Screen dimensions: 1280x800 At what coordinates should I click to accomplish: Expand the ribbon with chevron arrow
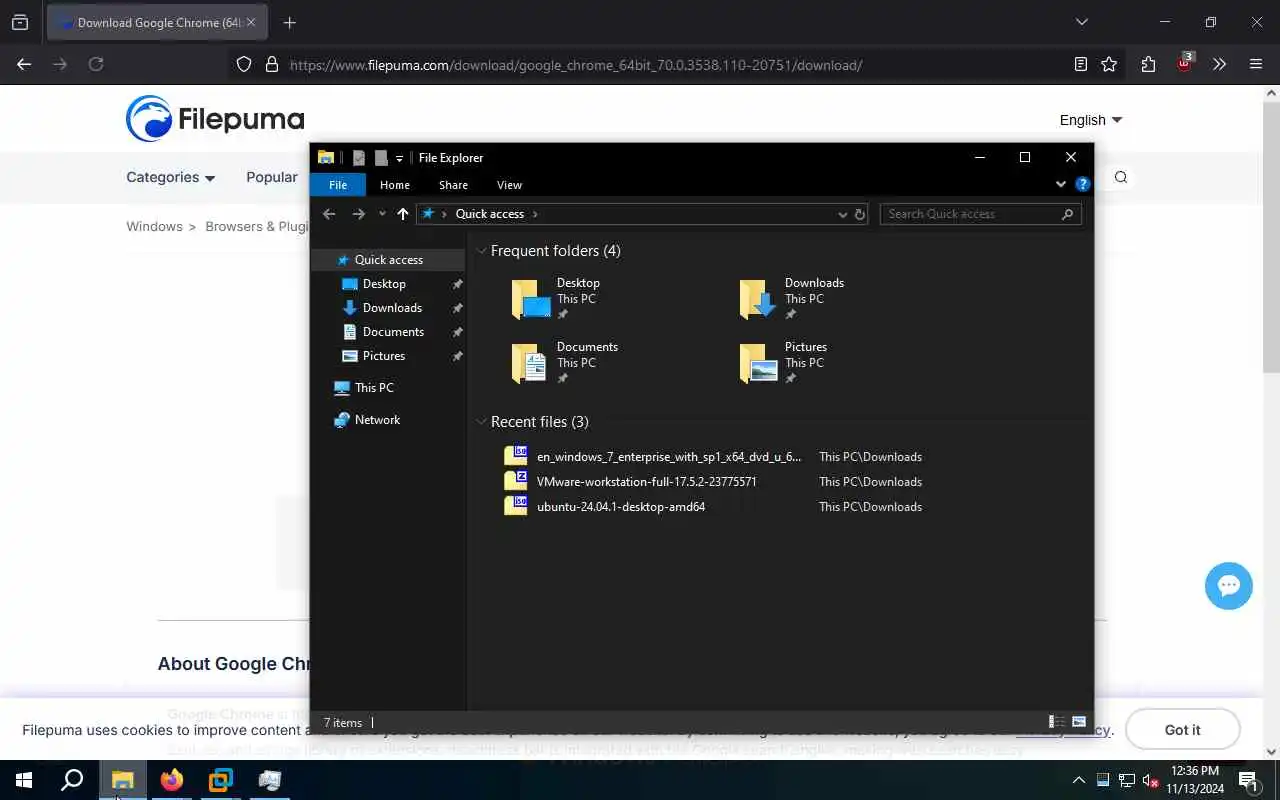[1061, 184]
